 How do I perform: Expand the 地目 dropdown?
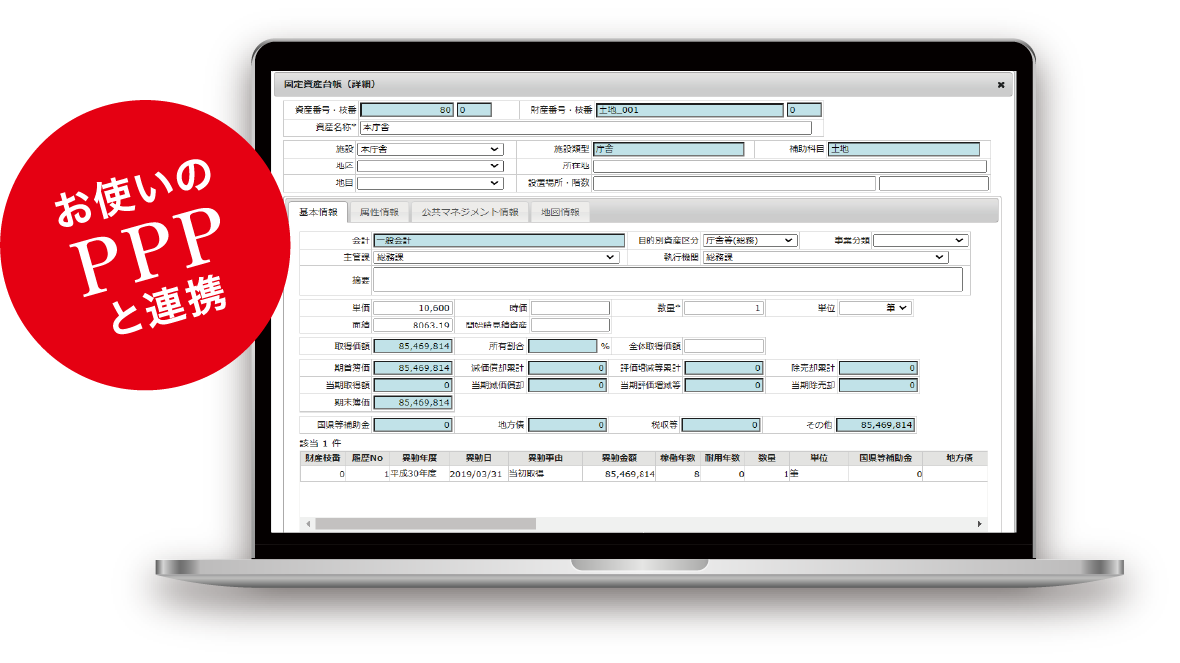coord(430,183)
